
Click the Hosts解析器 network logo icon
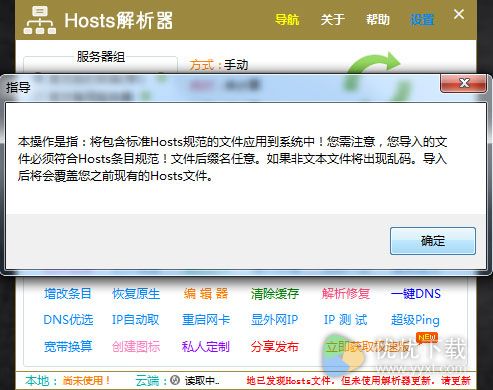[40, 21]
